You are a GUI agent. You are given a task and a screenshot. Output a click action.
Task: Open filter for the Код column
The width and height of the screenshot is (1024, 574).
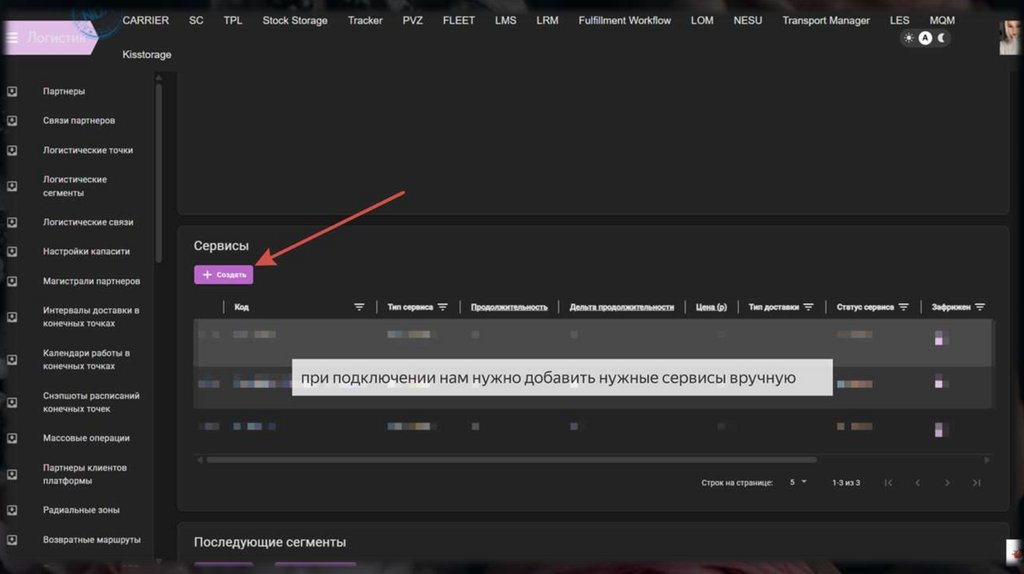click(359, 307)
